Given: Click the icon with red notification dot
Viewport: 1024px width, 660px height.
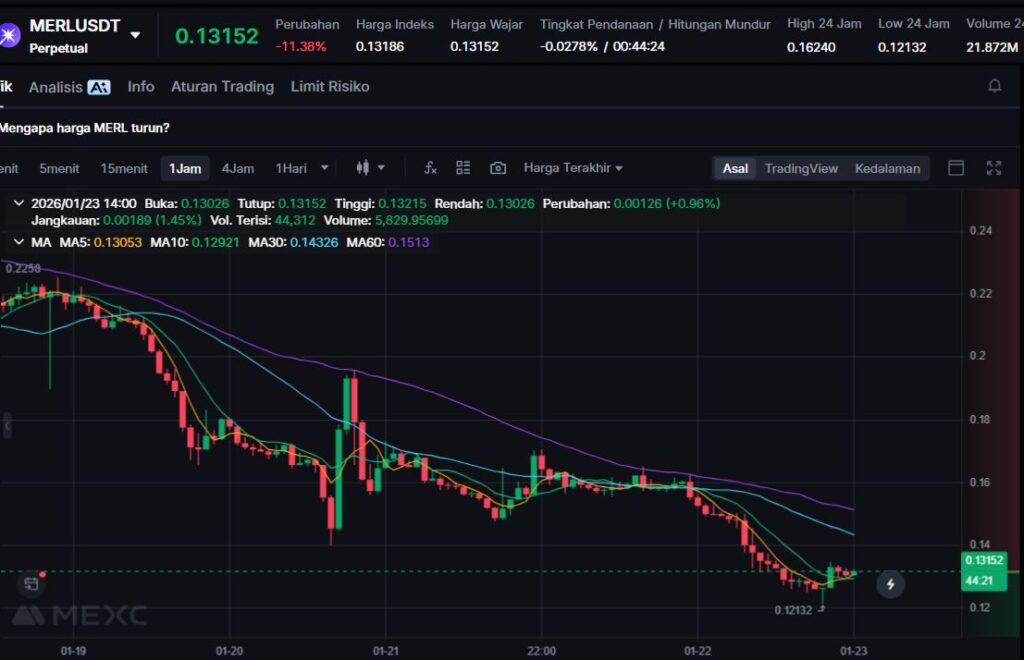Looking at the screenshot, I should tap(32, 581).
